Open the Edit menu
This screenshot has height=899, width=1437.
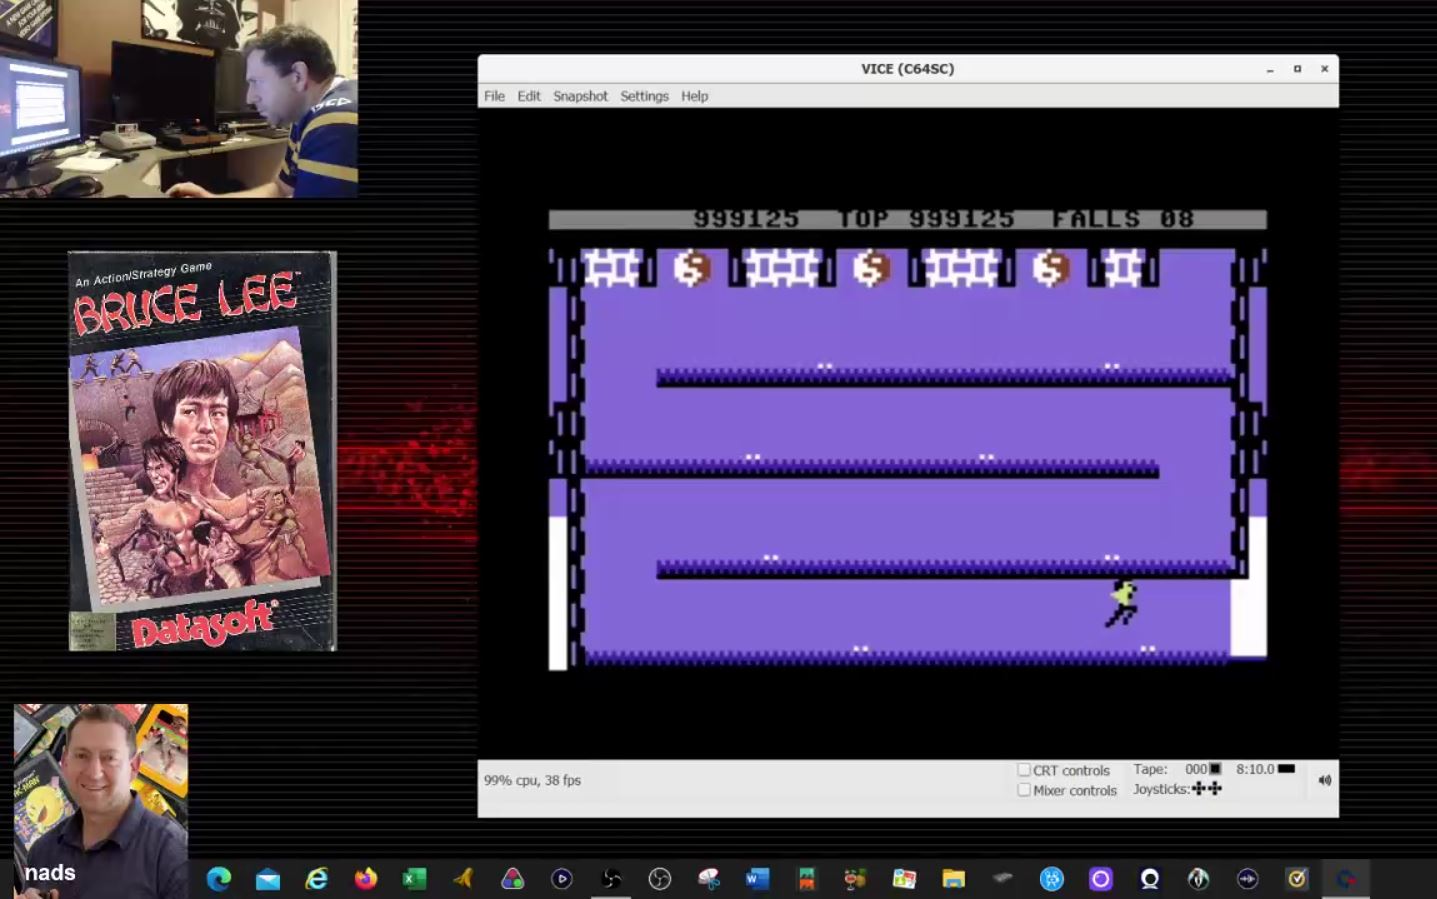[529, 96]
